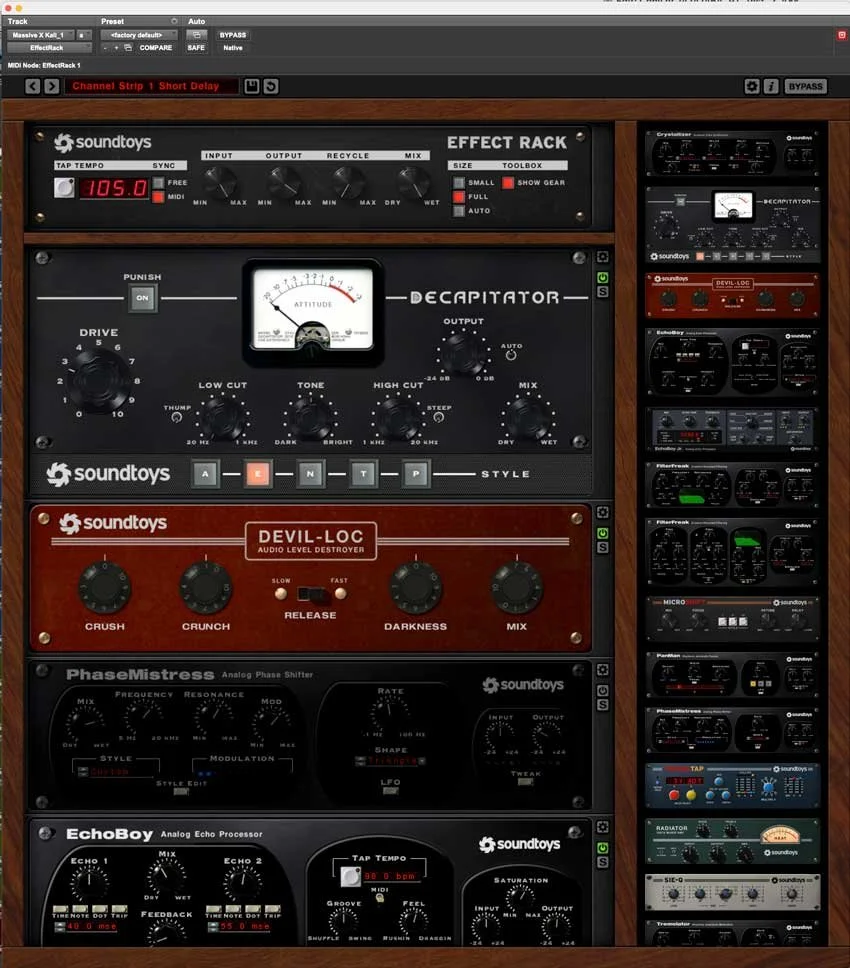850x968 pixels.
Task: Add PrimalTap from the toolbox
Action: click(733, 785)
